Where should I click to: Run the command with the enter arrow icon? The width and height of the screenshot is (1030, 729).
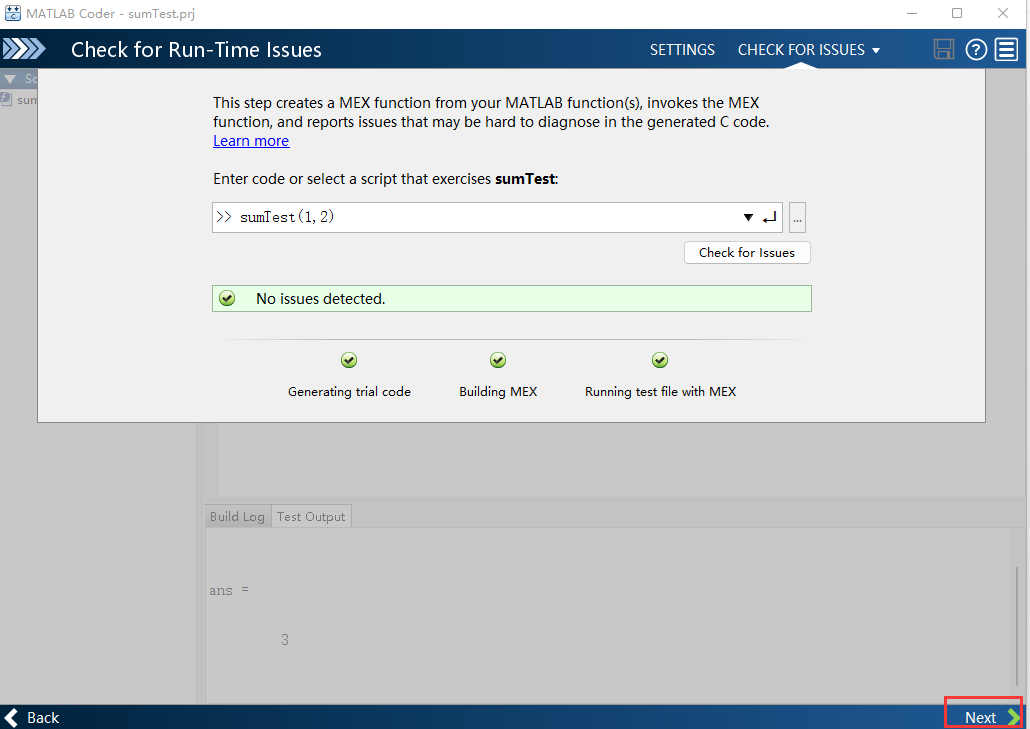tap(769, 217)
